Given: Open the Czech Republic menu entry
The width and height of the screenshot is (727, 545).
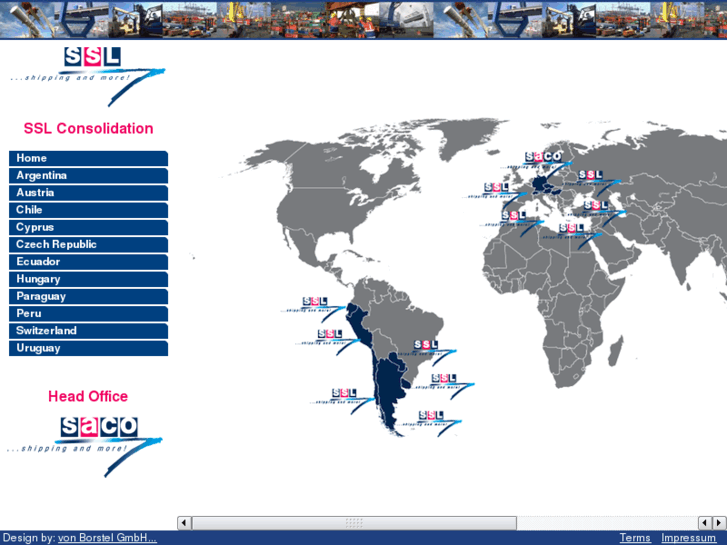Looking at the screenshot, I should [x=88, y=244].
